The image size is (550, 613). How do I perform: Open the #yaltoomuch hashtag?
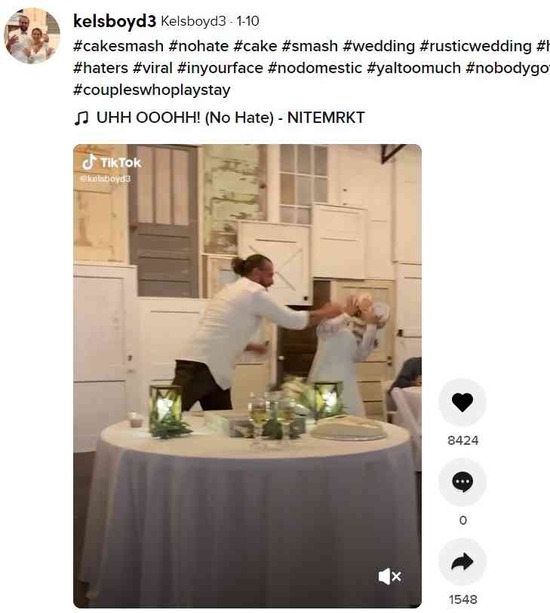[414, 68]
